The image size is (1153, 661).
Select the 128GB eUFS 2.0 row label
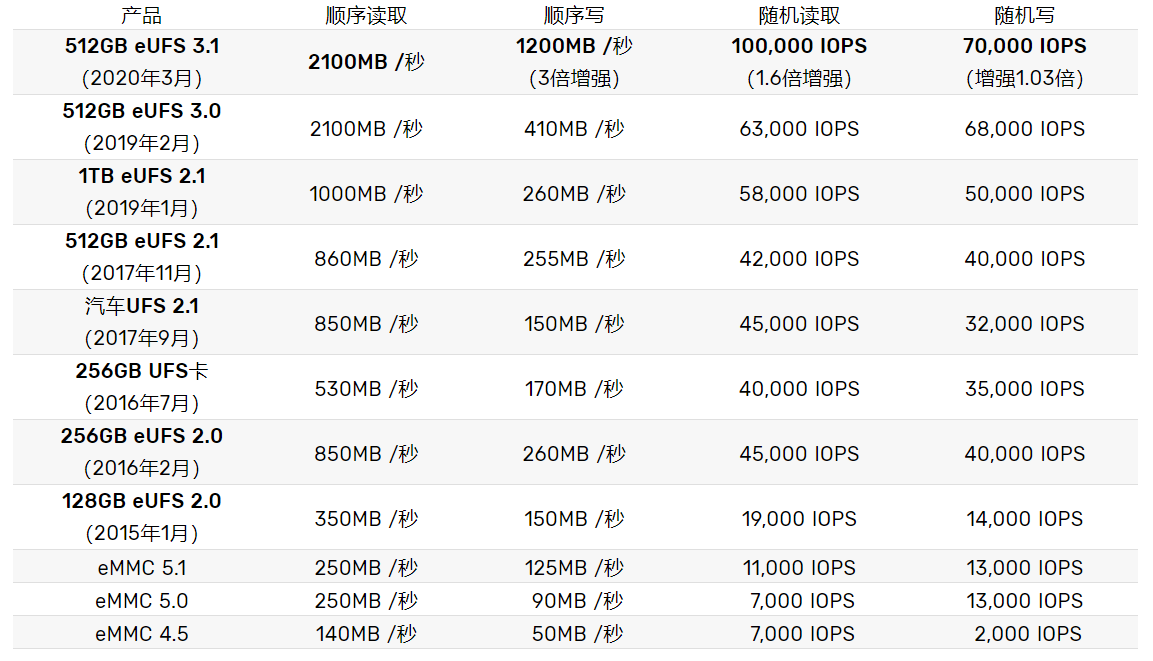[142, 517]
